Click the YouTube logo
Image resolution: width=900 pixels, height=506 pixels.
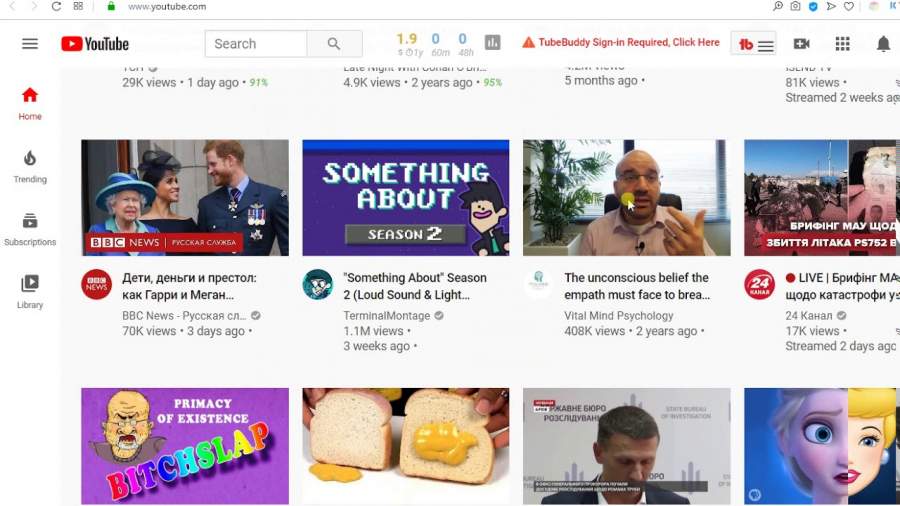pos(95,44)
